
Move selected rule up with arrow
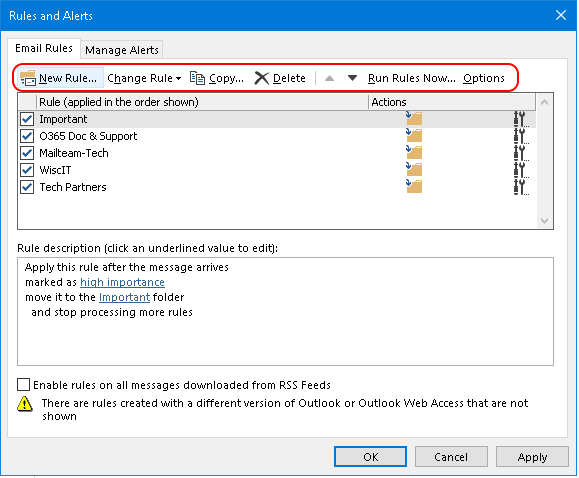point(329,78)
